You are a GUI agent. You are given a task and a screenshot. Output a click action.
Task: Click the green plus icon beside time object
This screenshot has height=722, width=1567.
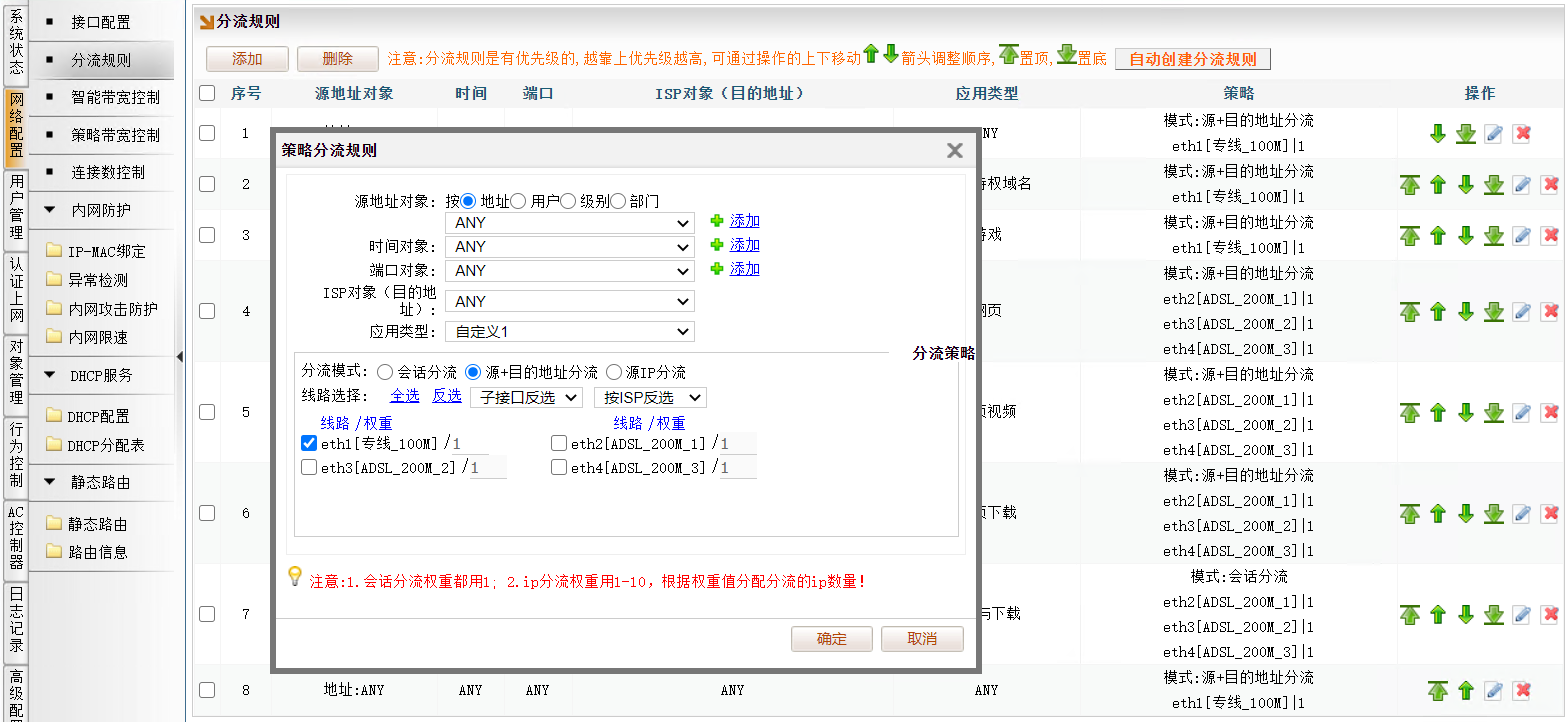(x=715, y=245)
